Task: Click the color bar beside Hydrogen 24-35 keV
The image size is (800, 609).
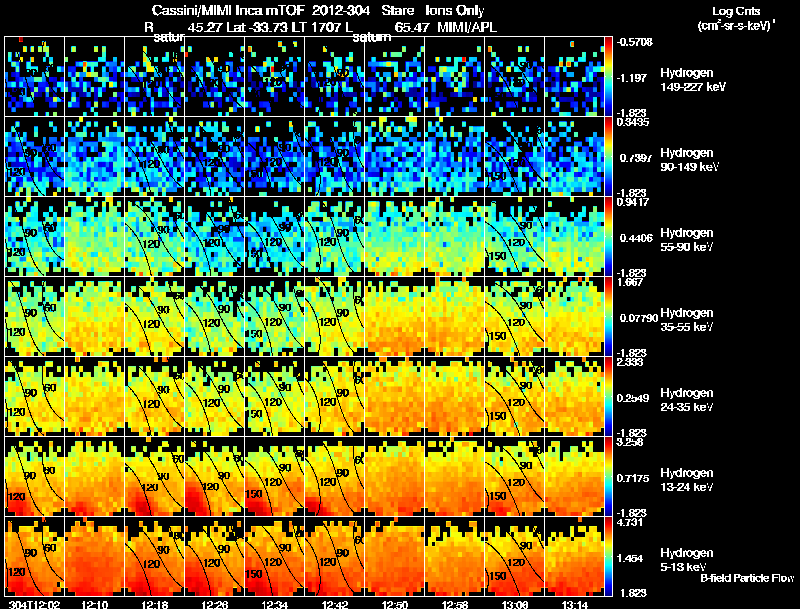Action: click(x=608, y=397)
